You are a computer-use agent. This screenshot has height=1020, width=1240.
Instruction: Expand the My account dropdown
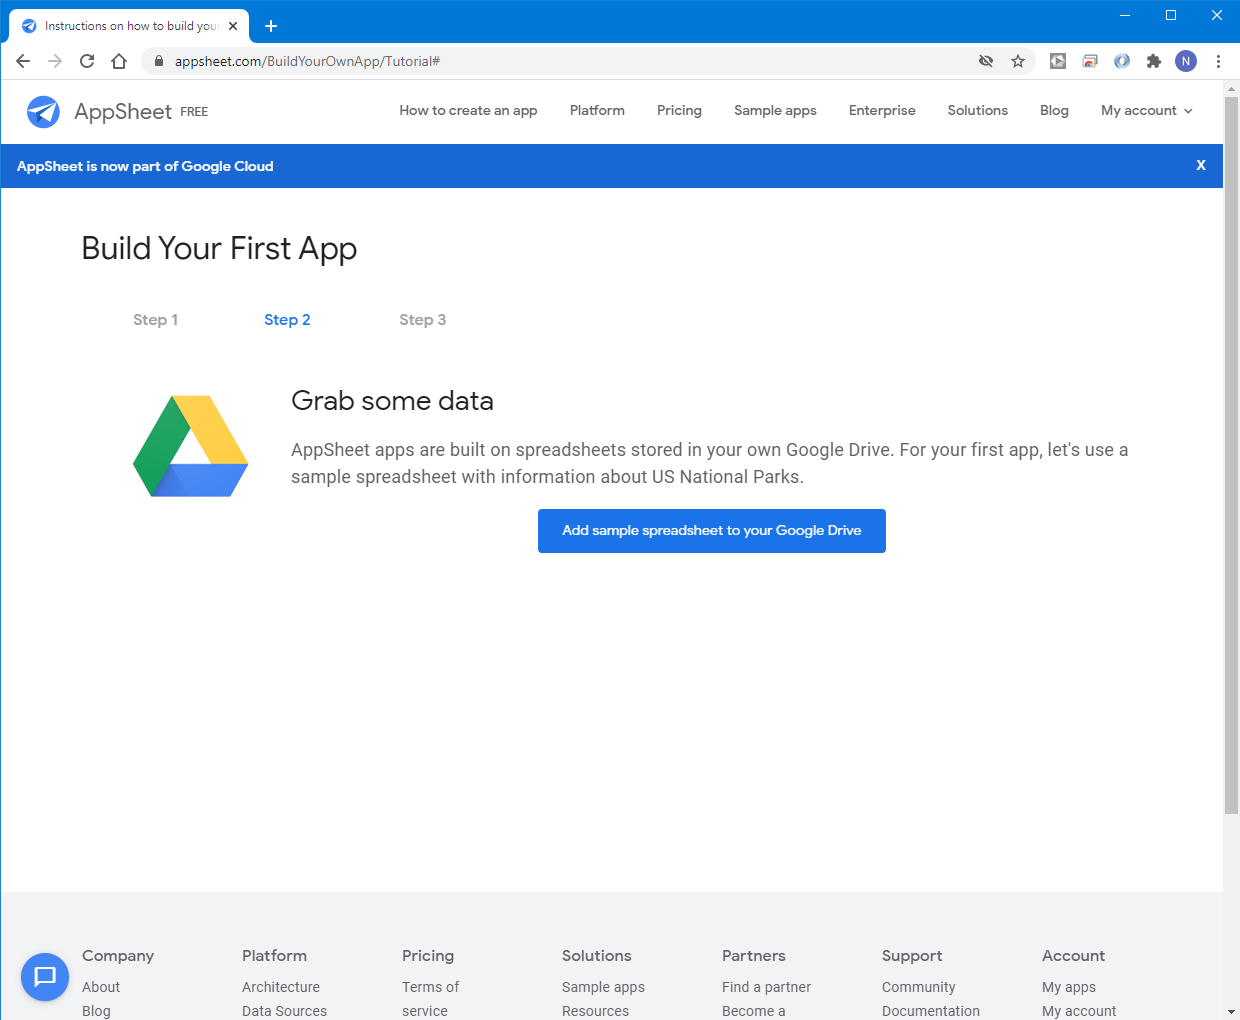click(x=1146, y=111)
